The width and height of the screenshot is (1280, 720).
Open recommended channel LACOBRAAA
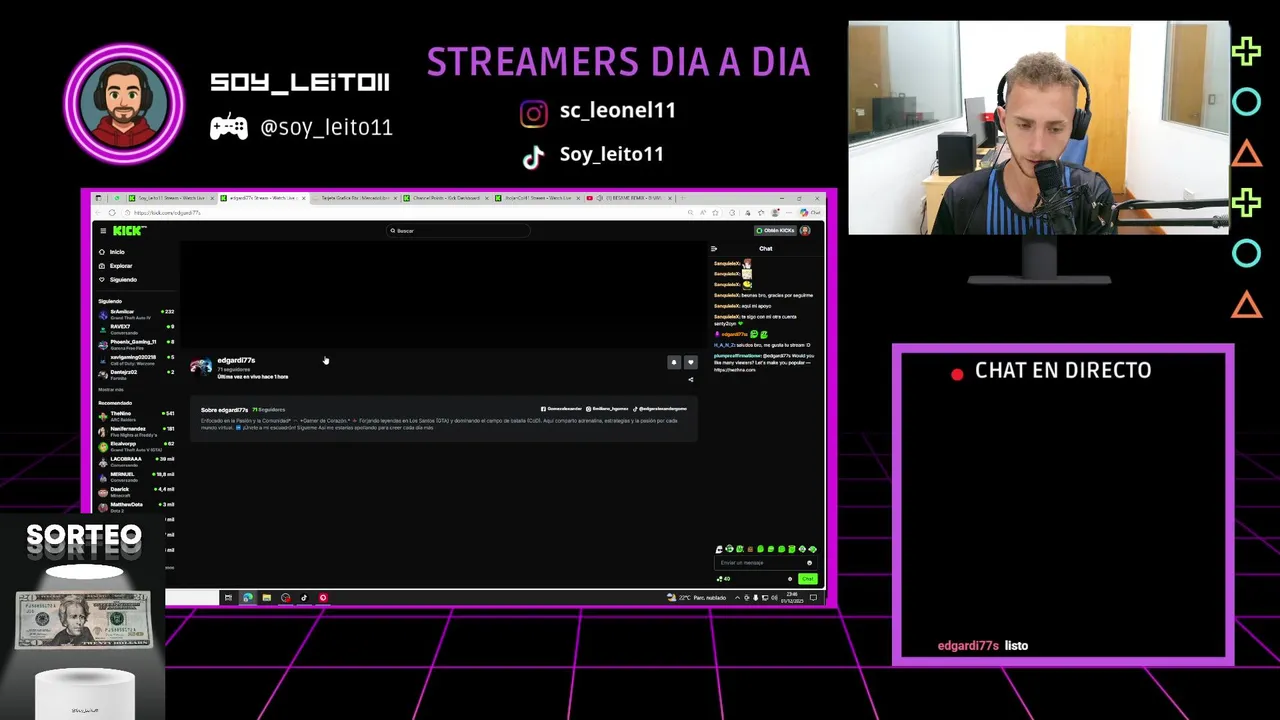pyautogui.click(x=136, y=461)
